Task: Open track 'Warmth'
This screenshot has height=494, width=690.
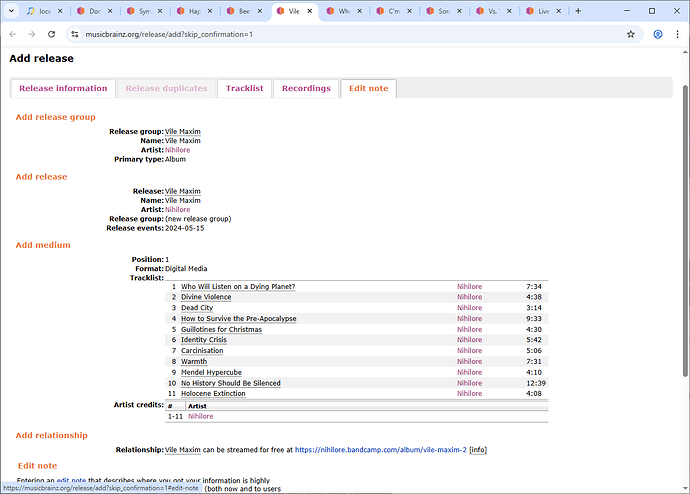Action: pyautogui.click(x=194, y=362)
